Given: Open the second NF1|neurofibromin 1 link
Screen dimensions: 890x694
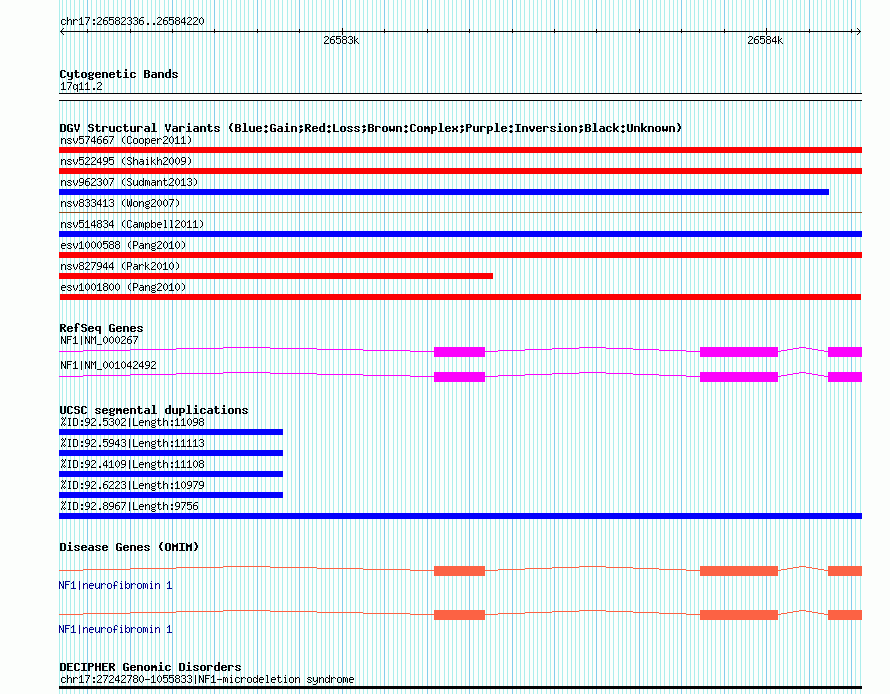Looking at the screenshot, I should 115,629.
